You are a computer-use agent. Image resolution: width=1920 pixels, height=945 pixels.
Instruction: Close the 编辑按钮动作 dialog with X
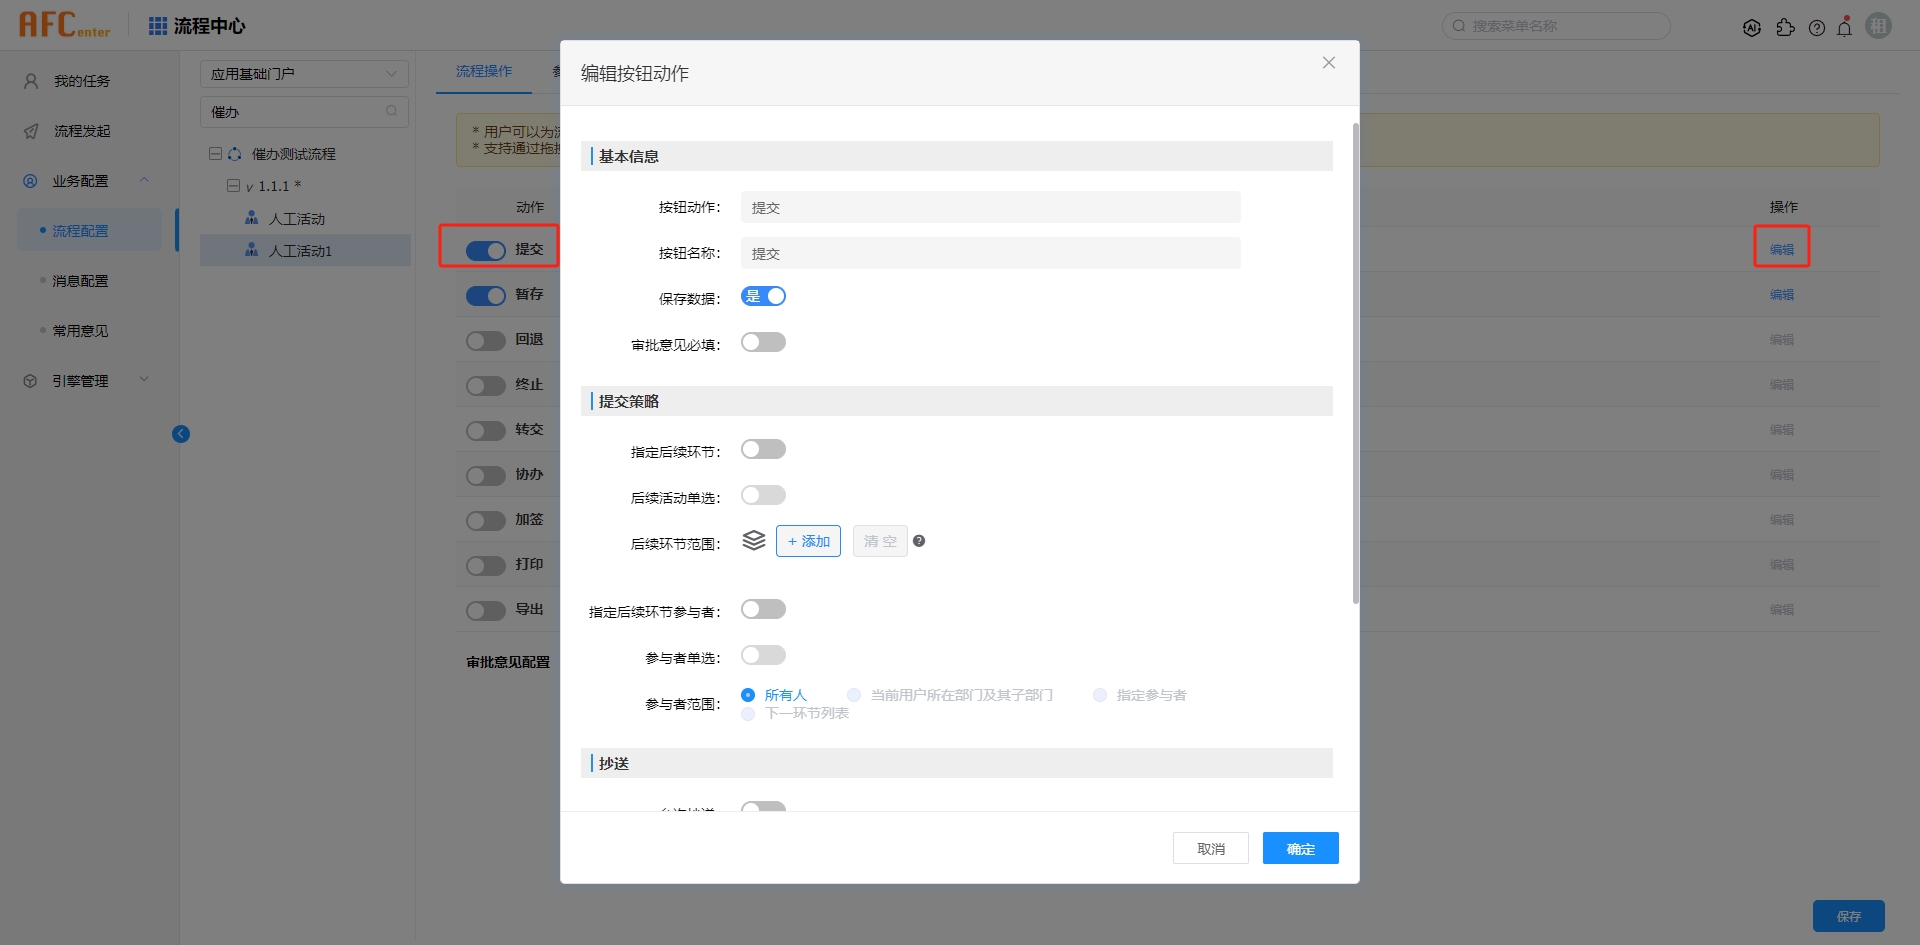click(1328, 63)
